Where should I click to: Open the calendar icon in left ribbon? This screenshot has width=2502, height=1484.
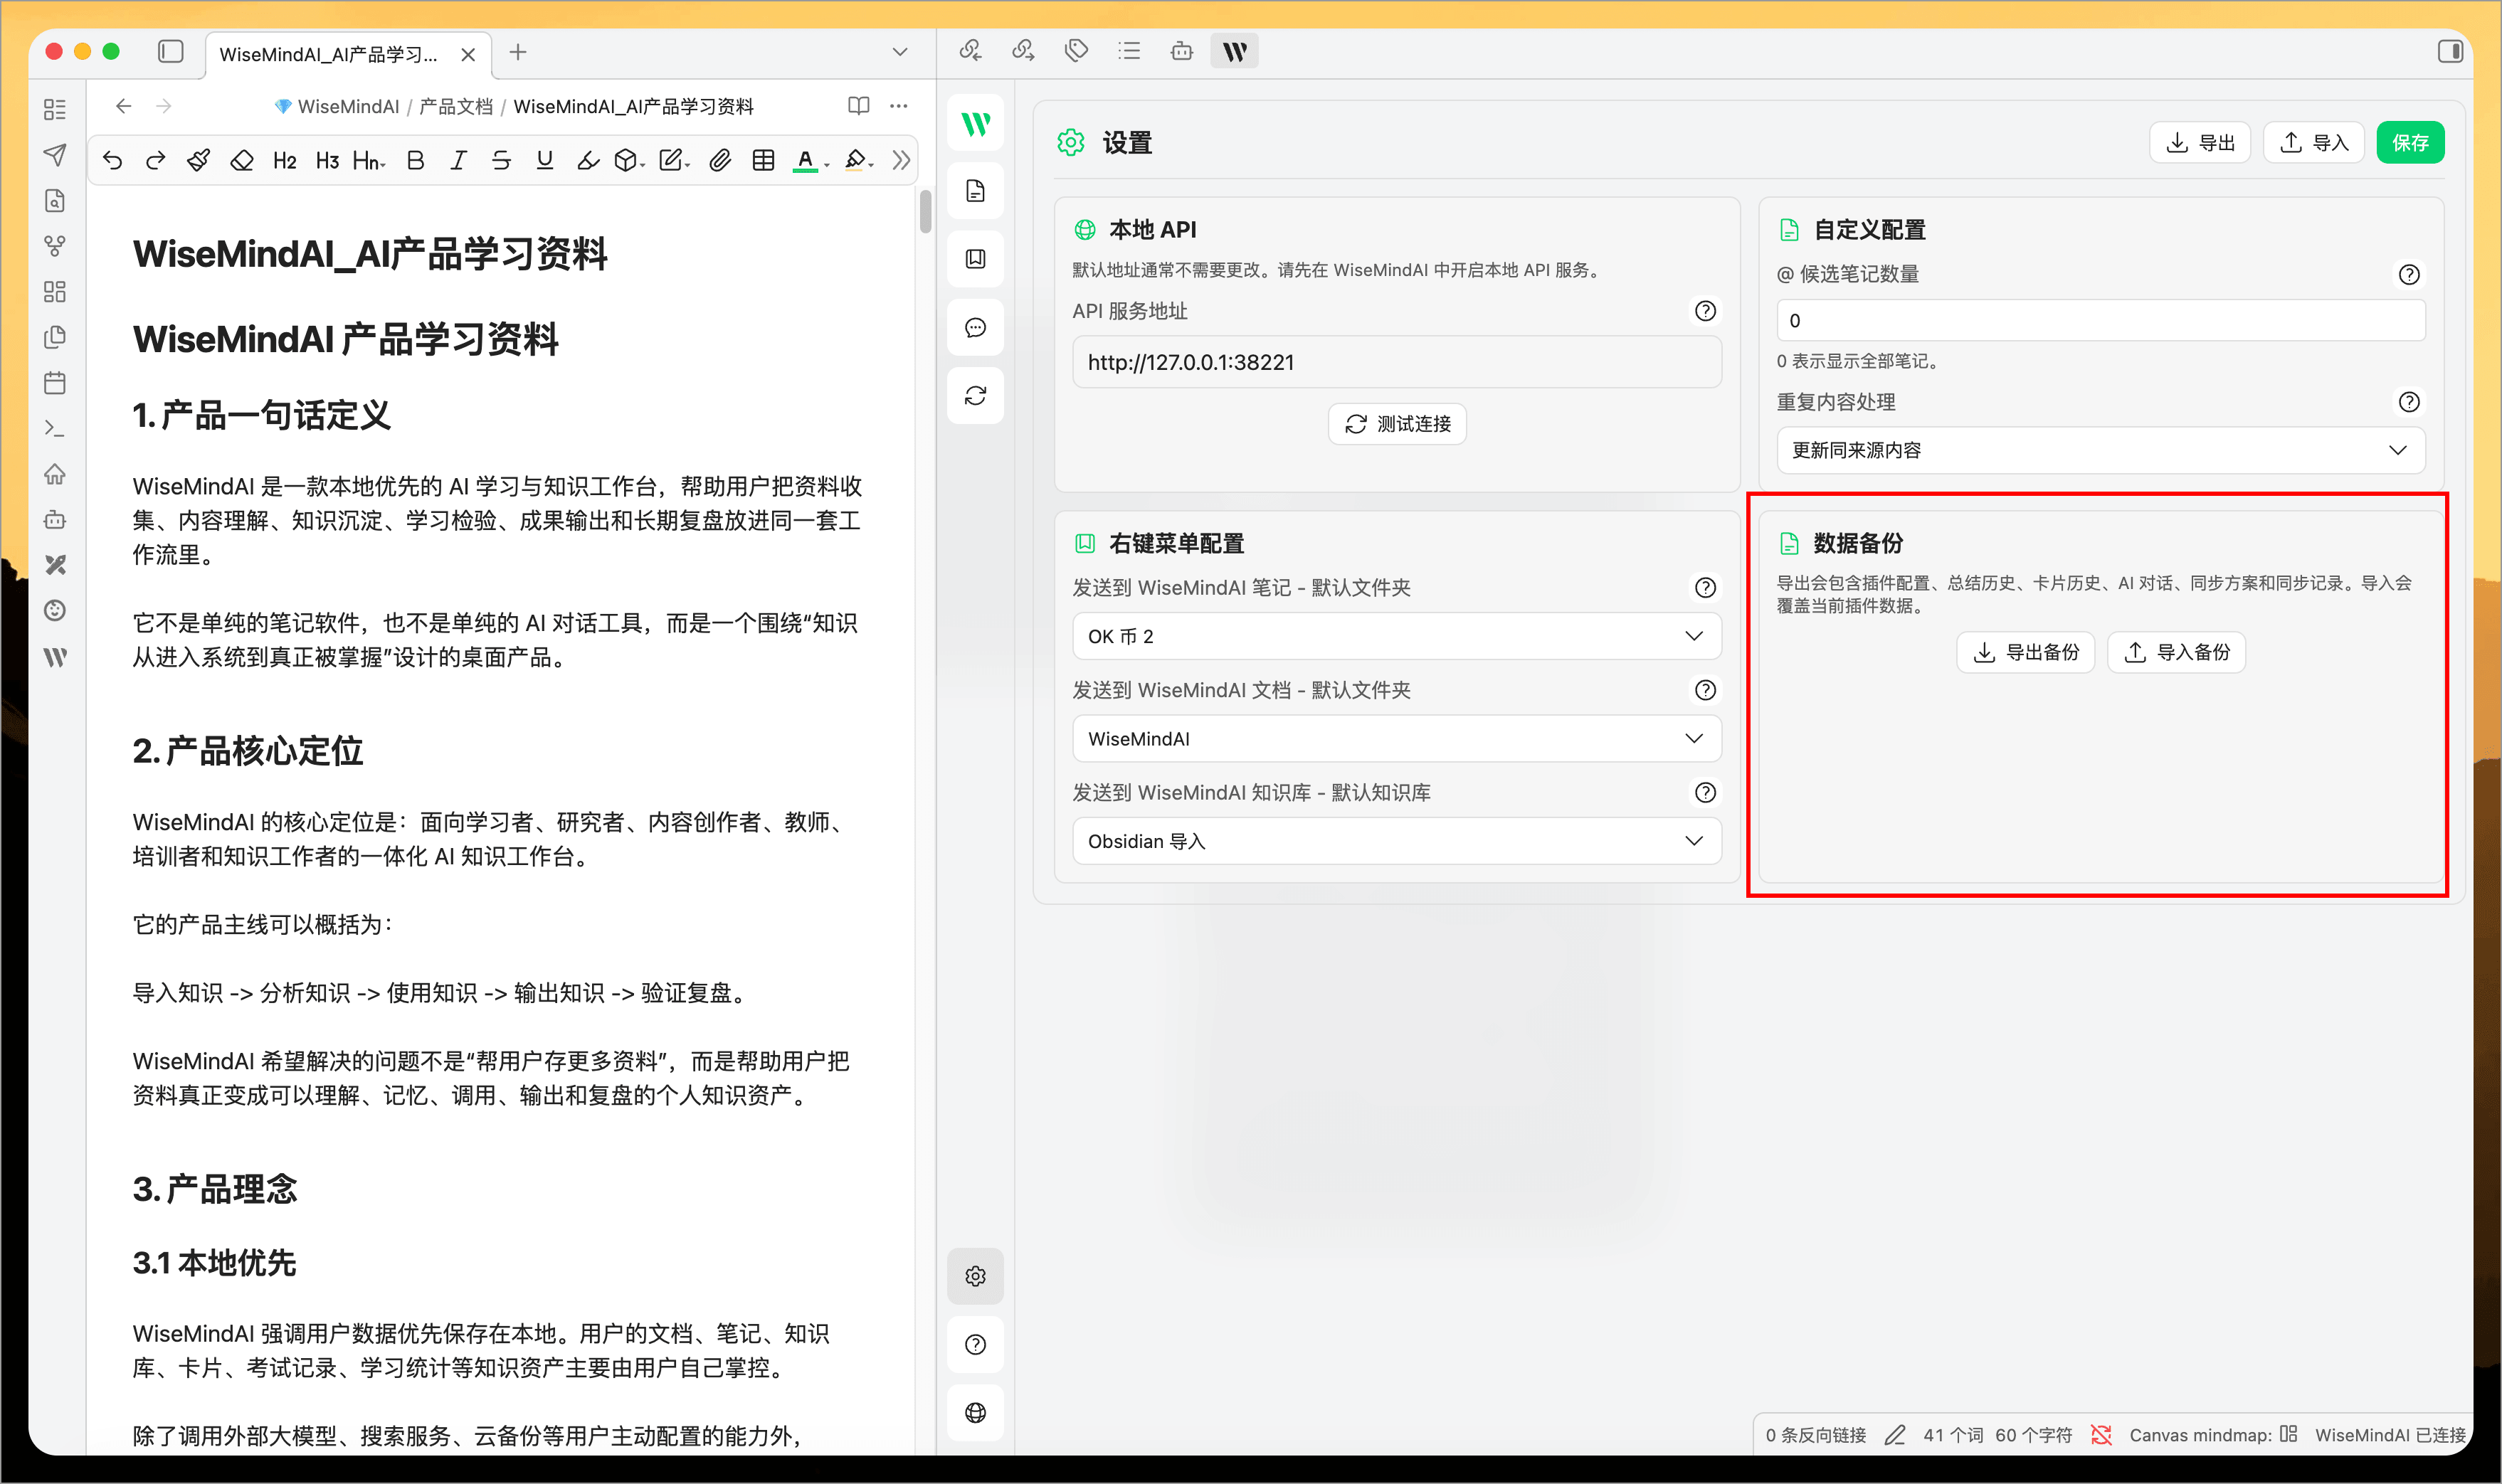pyautogui.click(x=55, y=383)
